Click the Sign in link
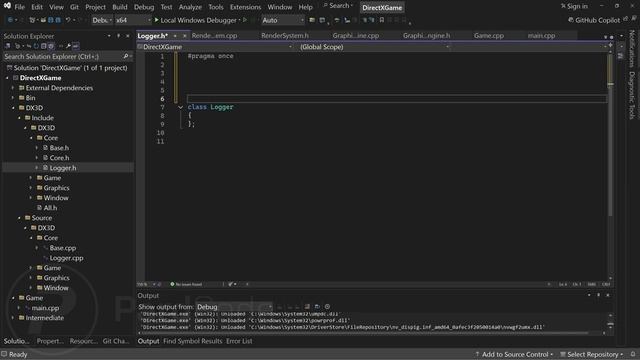The image size is (640, 360). tap(574, 6)
